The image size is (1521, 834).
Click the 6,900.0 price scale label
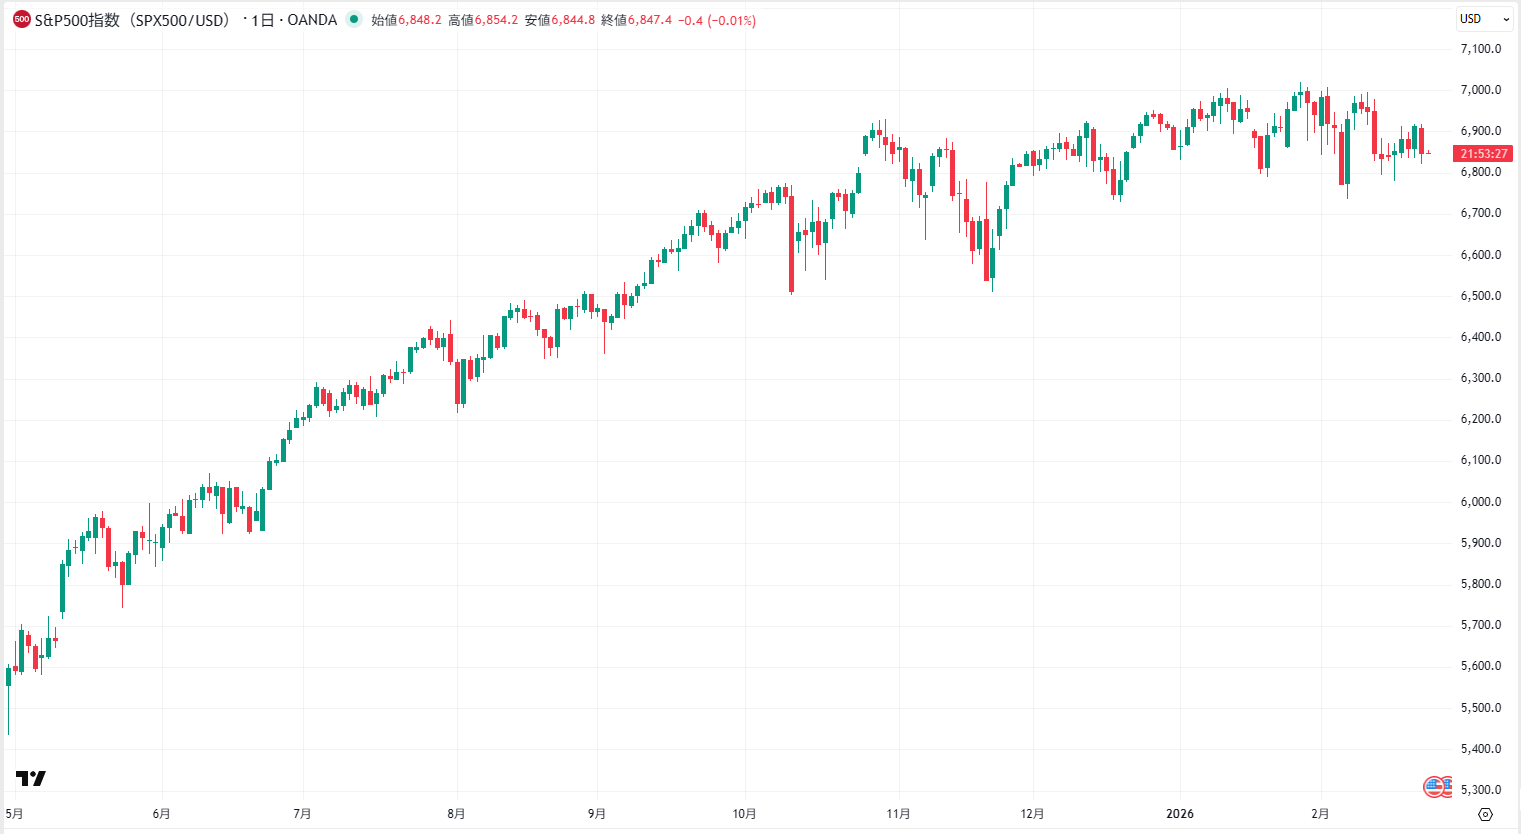1480,130
